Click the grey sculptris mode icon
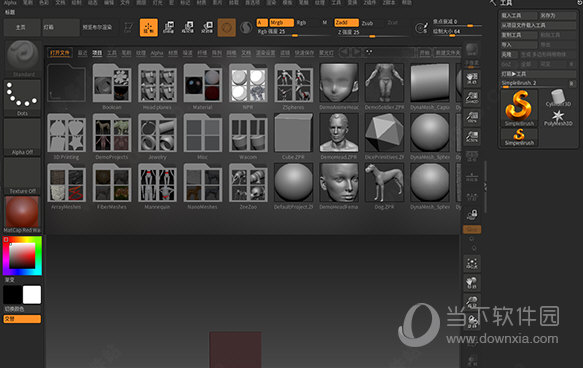583x368 pixels. click(246, 28)
